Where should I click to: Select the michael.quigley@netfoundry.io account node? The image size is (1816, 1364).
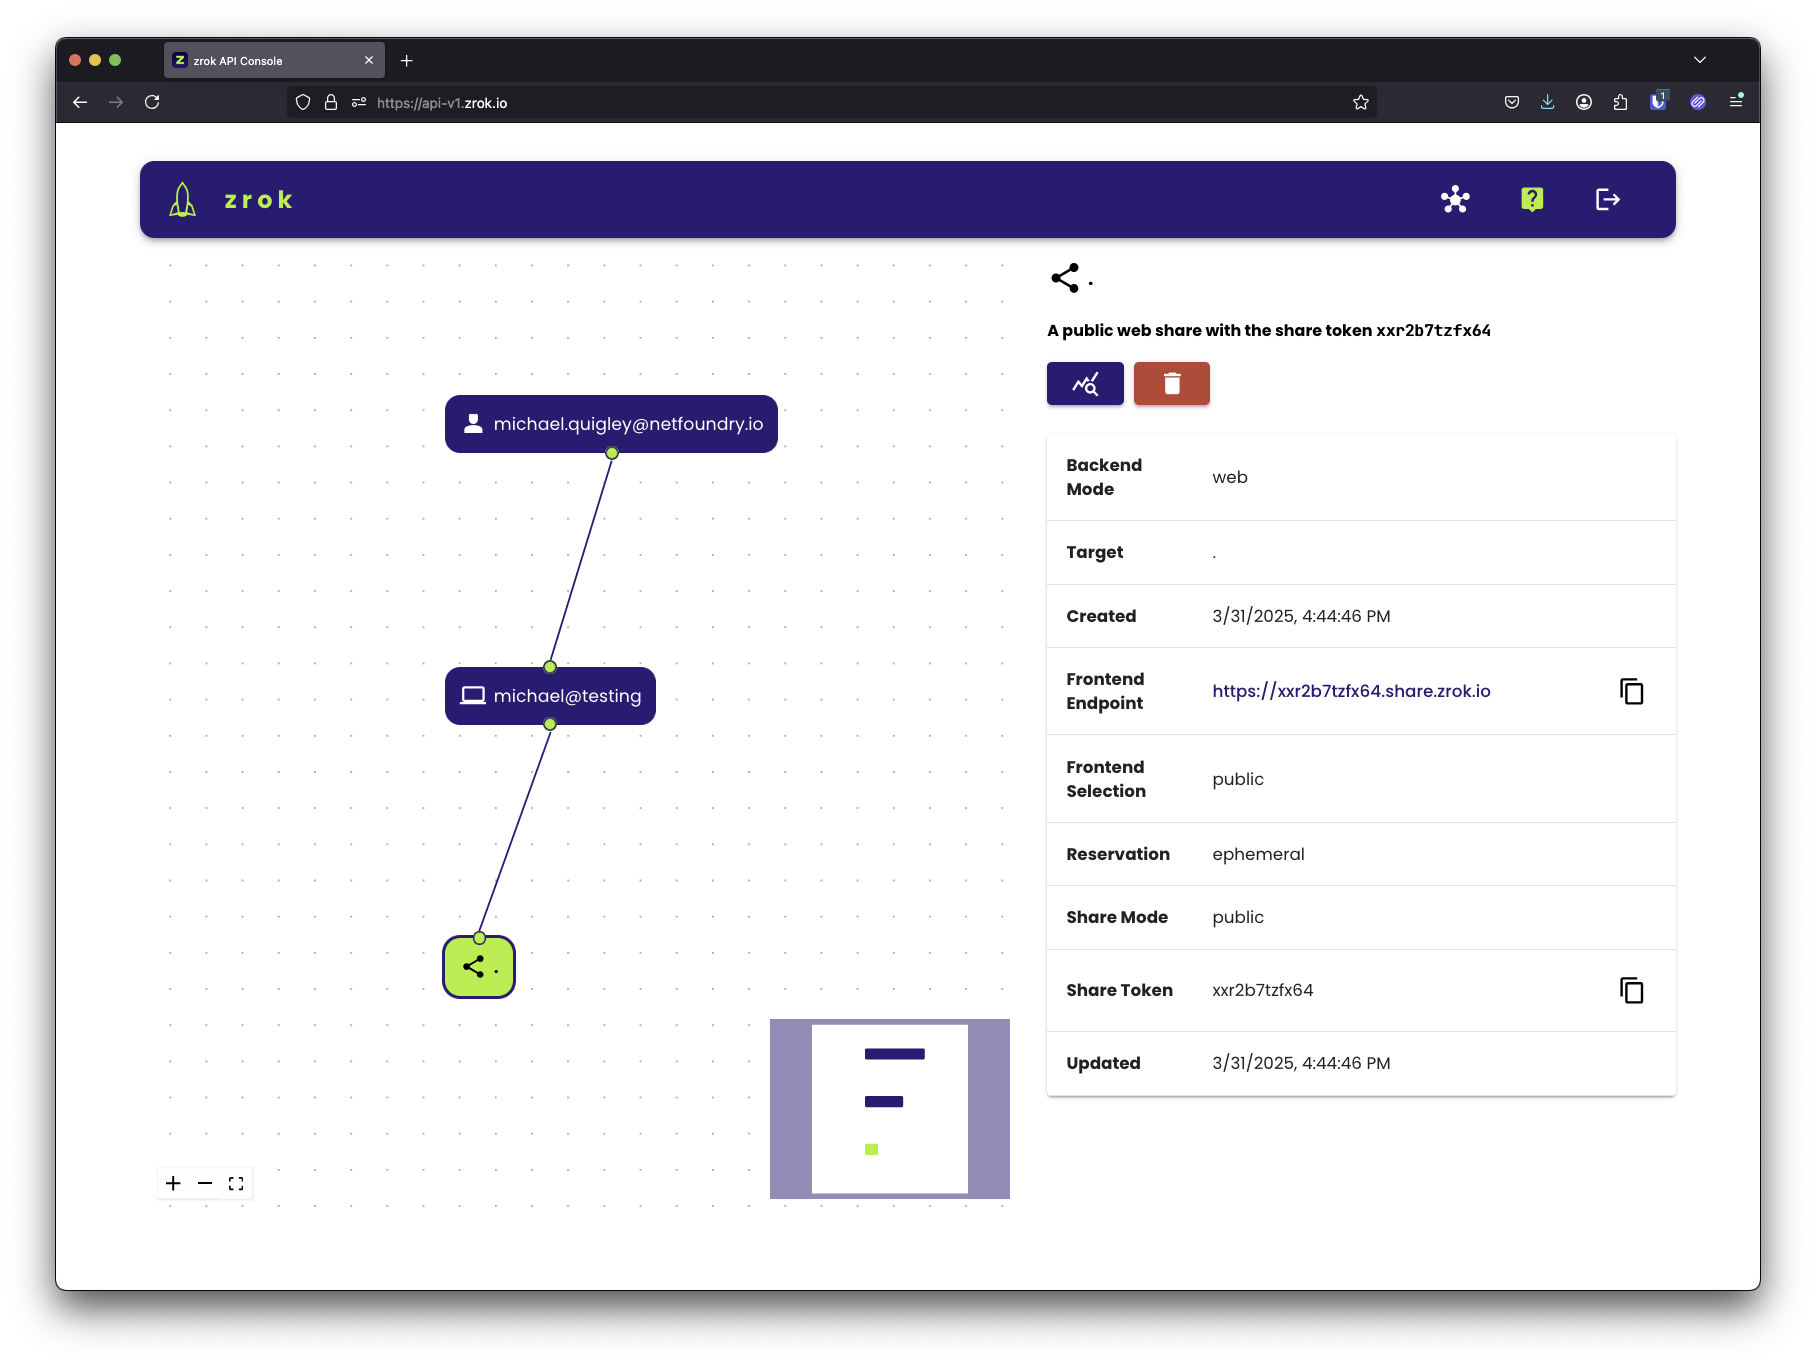pos(611,423)
